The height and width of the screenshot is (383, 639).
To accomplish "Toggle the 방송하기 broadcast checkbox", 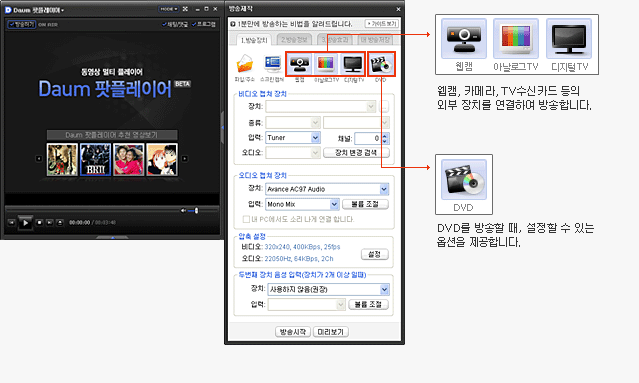I will [22, 24].
